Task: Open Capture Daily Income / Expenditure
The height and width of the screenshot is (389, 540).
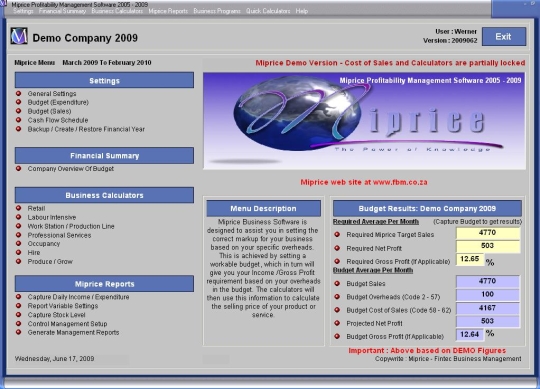Action: (79, 297)
